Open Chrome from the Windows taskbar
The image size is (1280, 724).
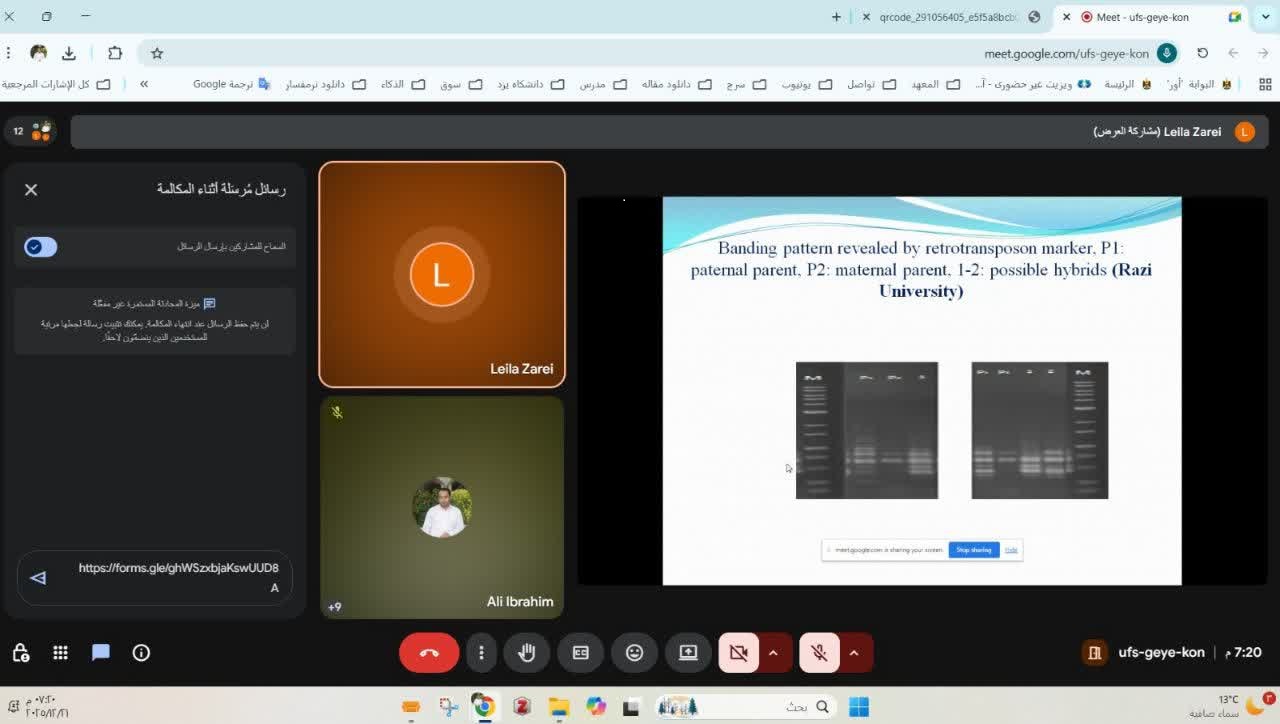click(x=484, y=707)
